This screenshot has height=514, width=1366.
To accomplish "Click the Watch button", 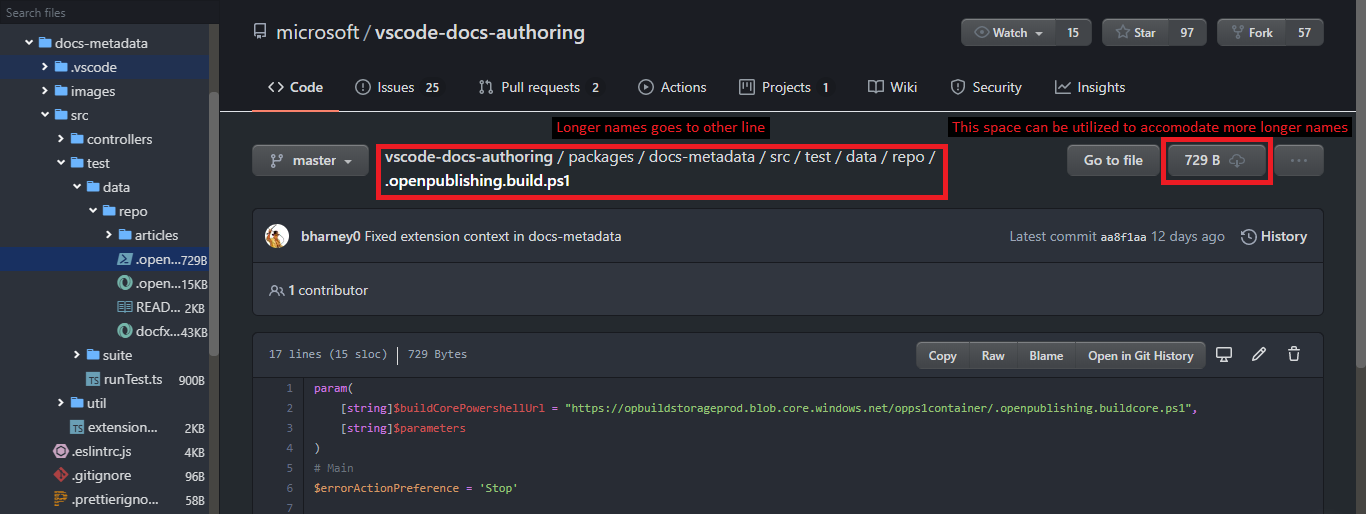I will (1007, 32).
